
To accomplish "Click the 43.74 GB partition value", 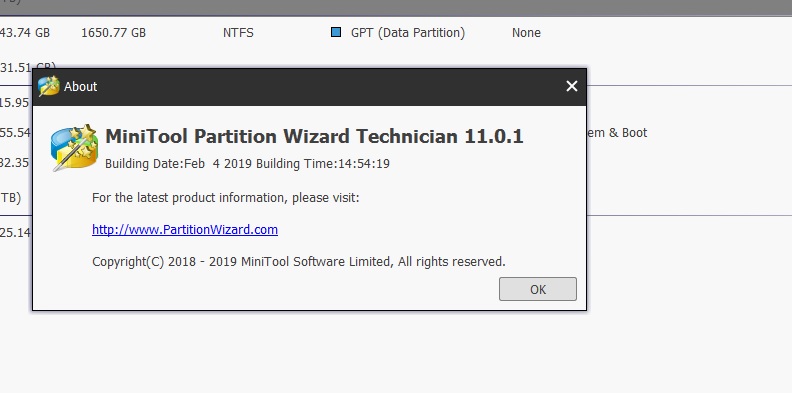I will coord(25,33).
